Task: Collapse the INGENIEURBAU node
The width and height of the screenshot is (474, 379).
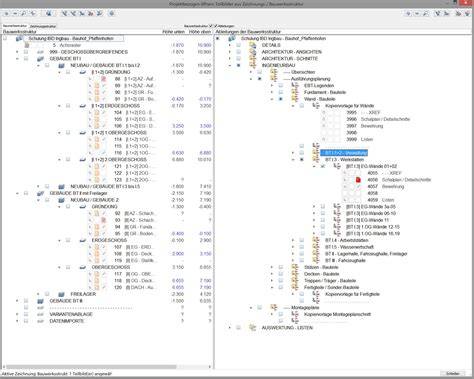Action: click(x=230, y=65)
